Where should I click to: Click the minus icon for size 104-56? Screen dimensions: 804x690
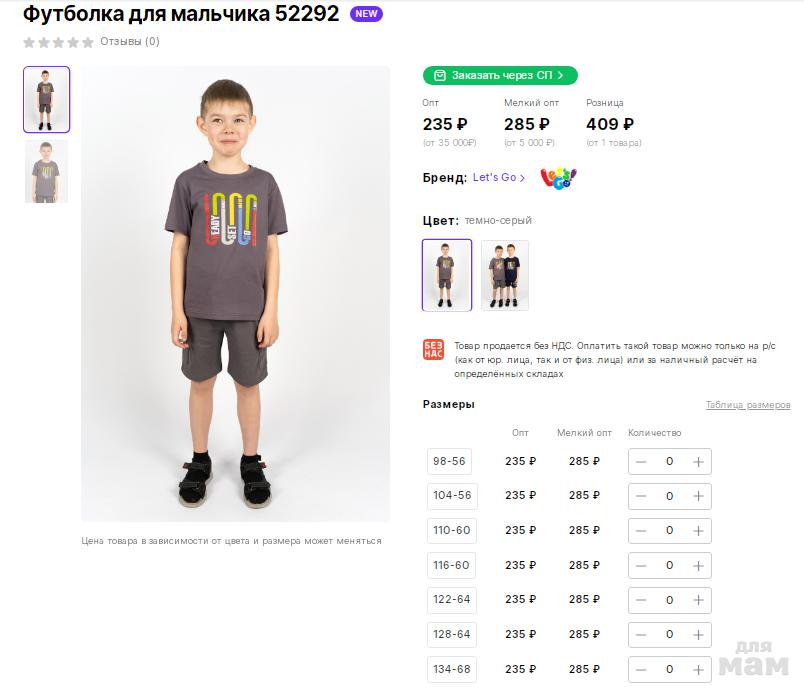point(641,496)
